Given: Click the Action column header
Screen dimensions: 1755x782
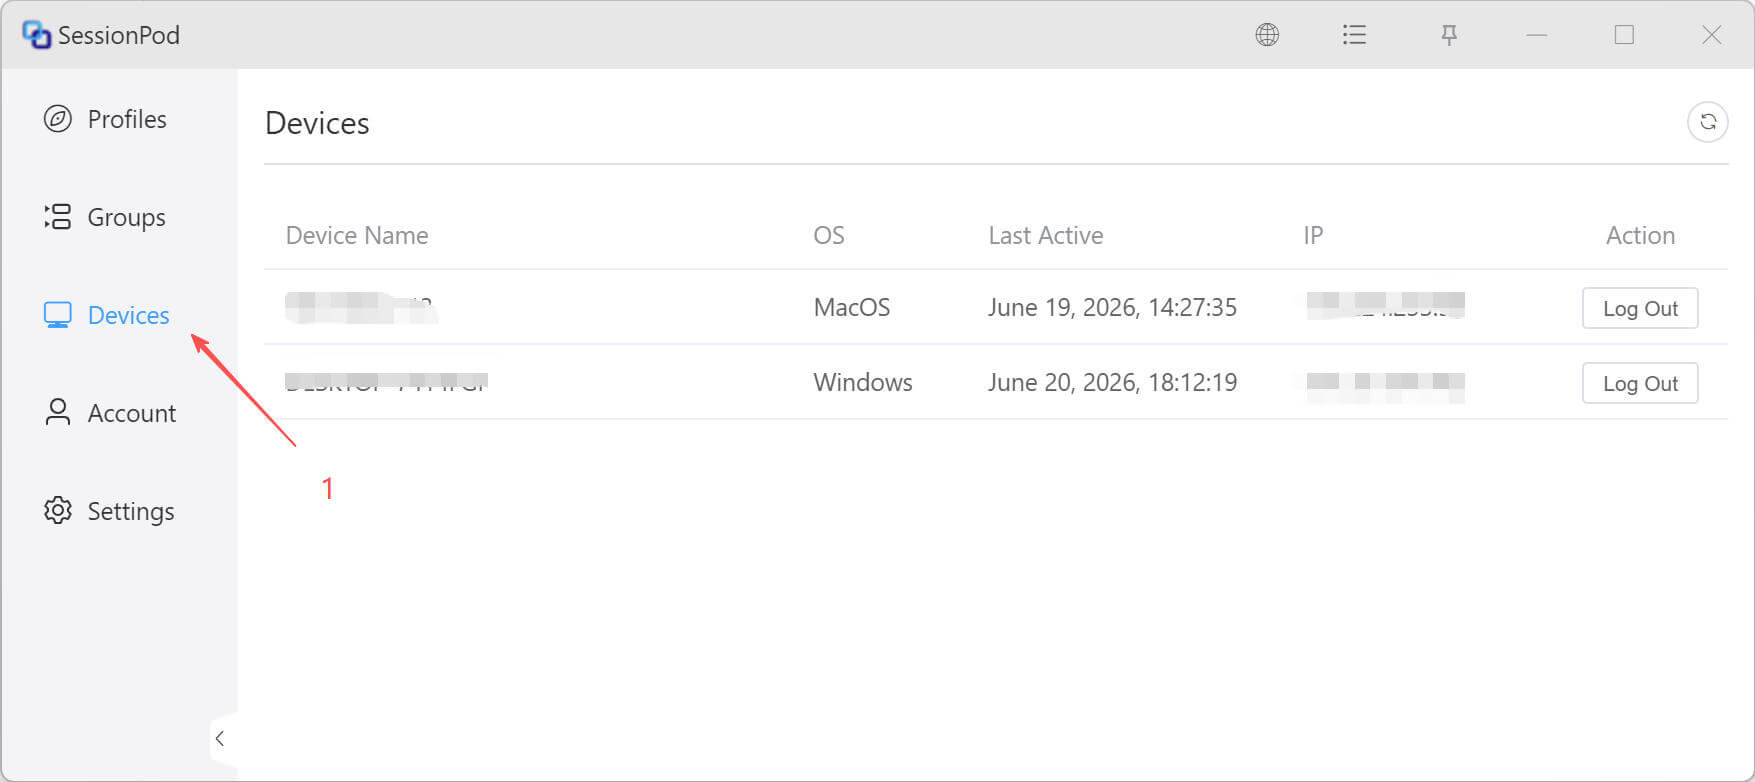Looking at the screenshot, I should coord(1640,235).
